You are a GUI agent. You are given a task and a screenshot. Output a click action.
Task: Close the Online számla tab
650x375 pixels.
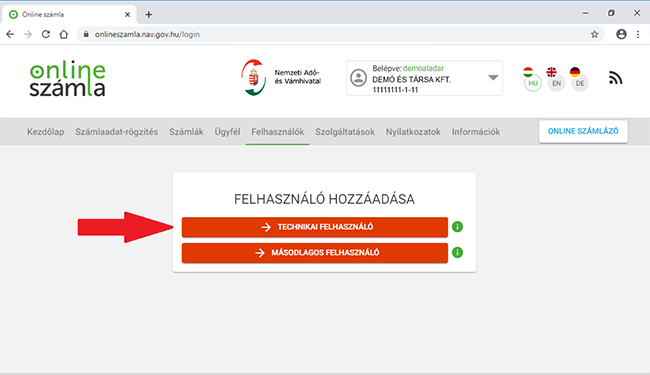(x=127, y=15)
